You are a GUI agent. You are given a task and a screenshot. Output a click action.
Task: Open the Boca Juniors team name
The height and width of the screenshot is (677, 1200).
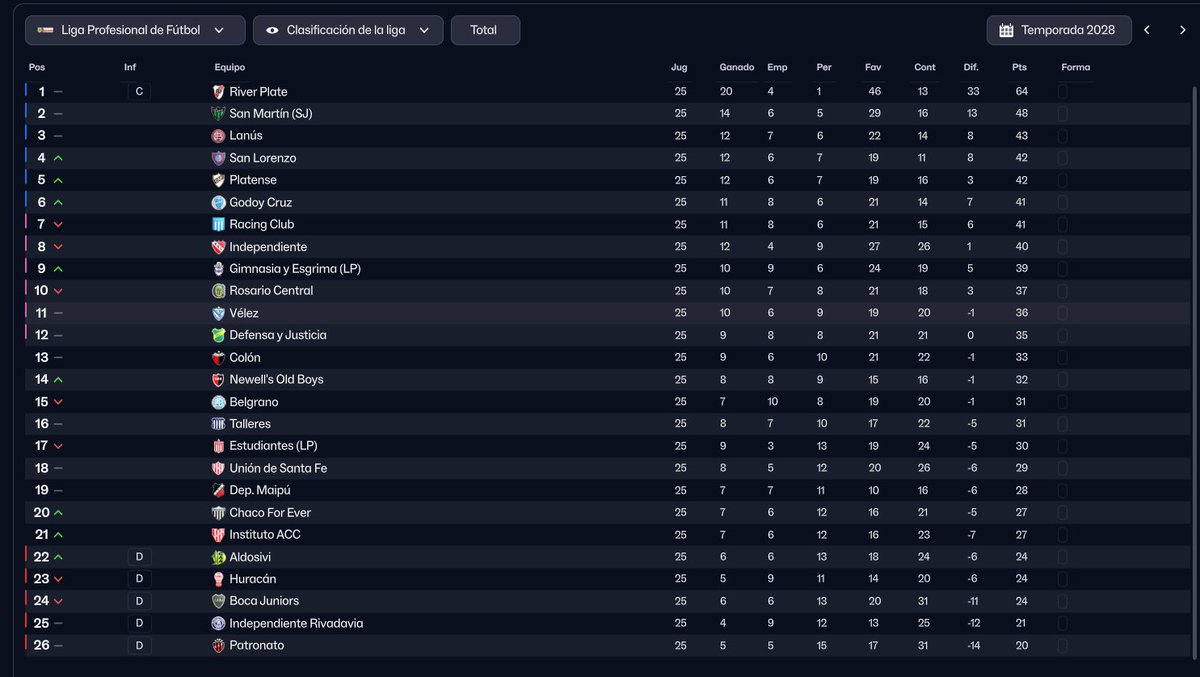[264, 601]
